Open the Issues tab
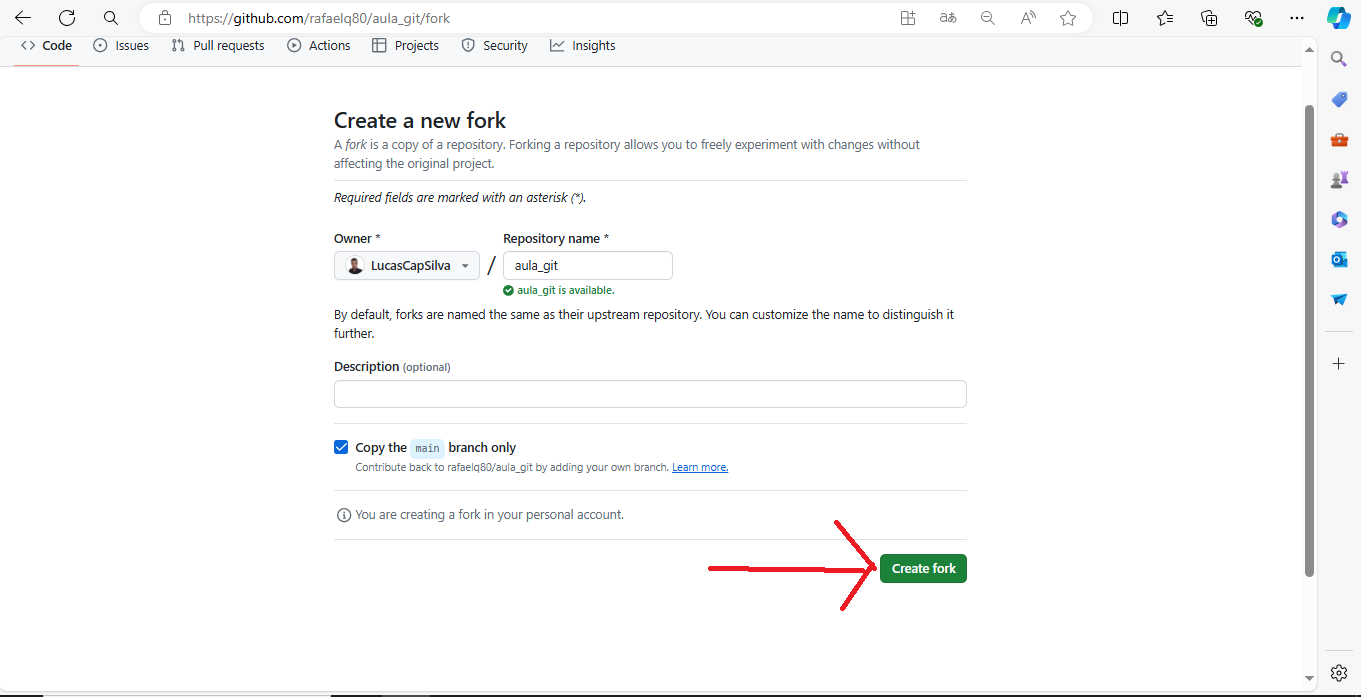Screen dimensions: 1361x697 (x=121, y=45)
